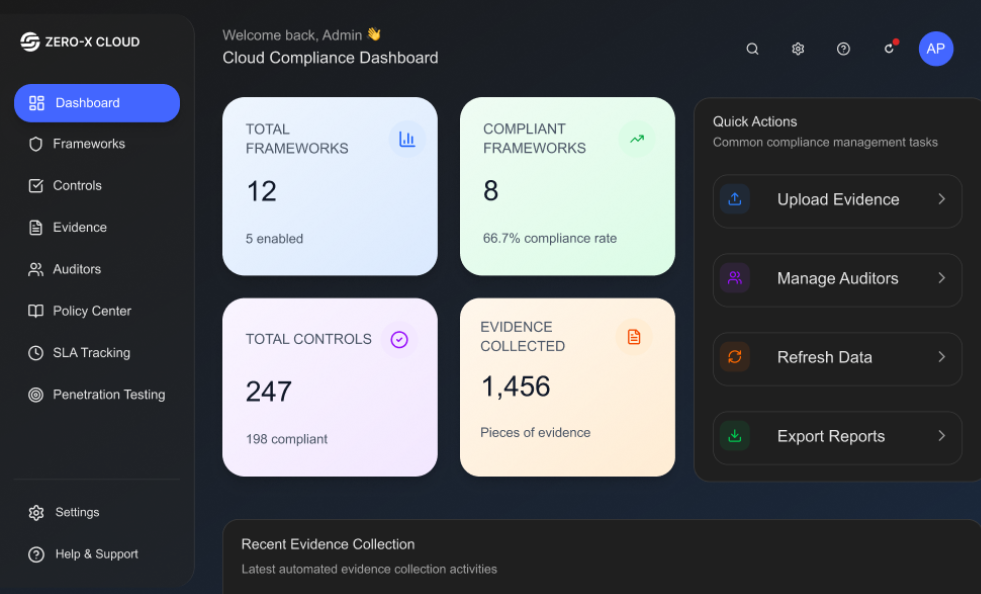This screenshot has width=981, height=594.
Task: Open Frameworks from the sidebar
Action: (88, 144)
